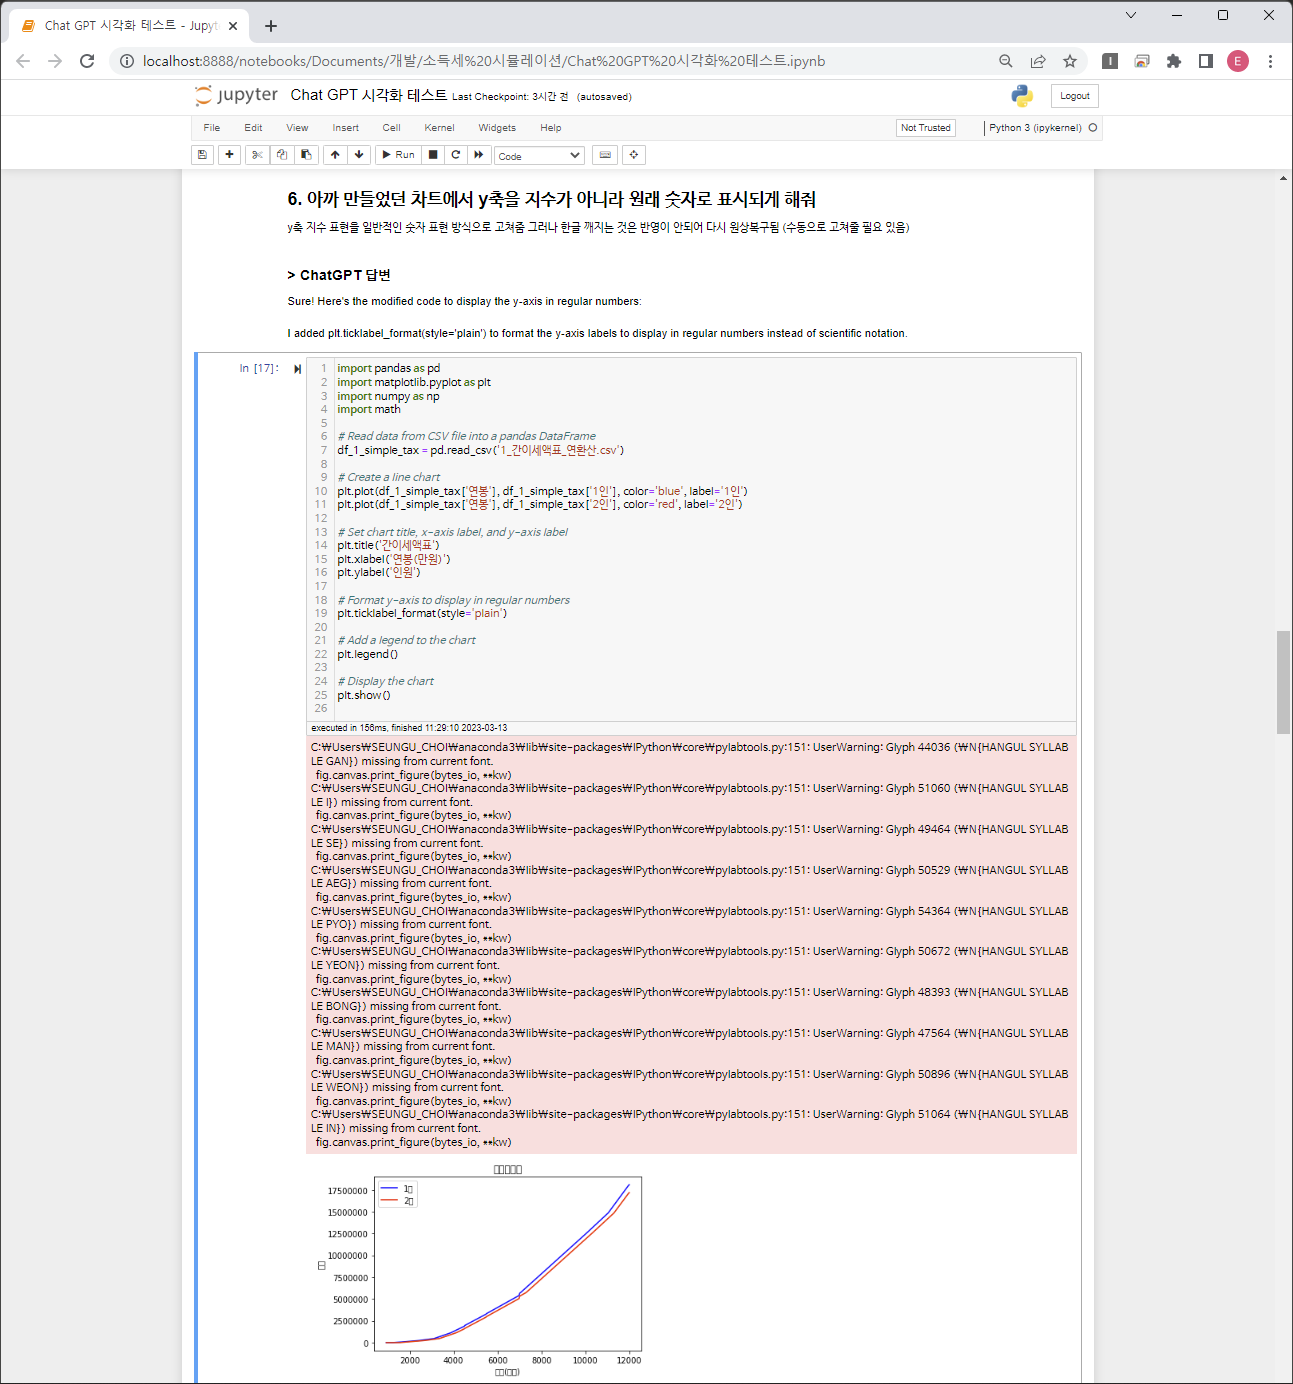
Task: Click the site information icon in address bar
Action: [x=127, y=61]
